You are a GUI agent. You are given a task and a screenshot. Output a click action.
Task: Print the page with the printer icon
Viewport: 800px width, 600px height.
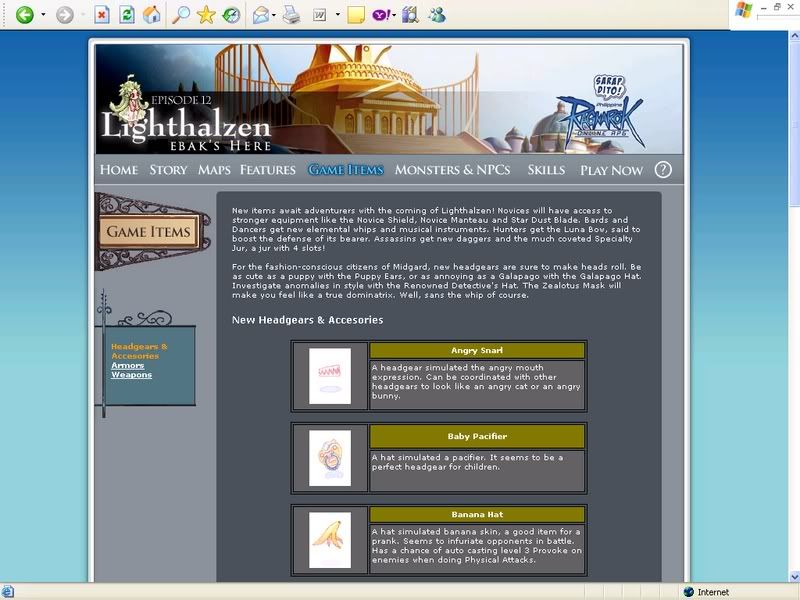coord(291,15)
